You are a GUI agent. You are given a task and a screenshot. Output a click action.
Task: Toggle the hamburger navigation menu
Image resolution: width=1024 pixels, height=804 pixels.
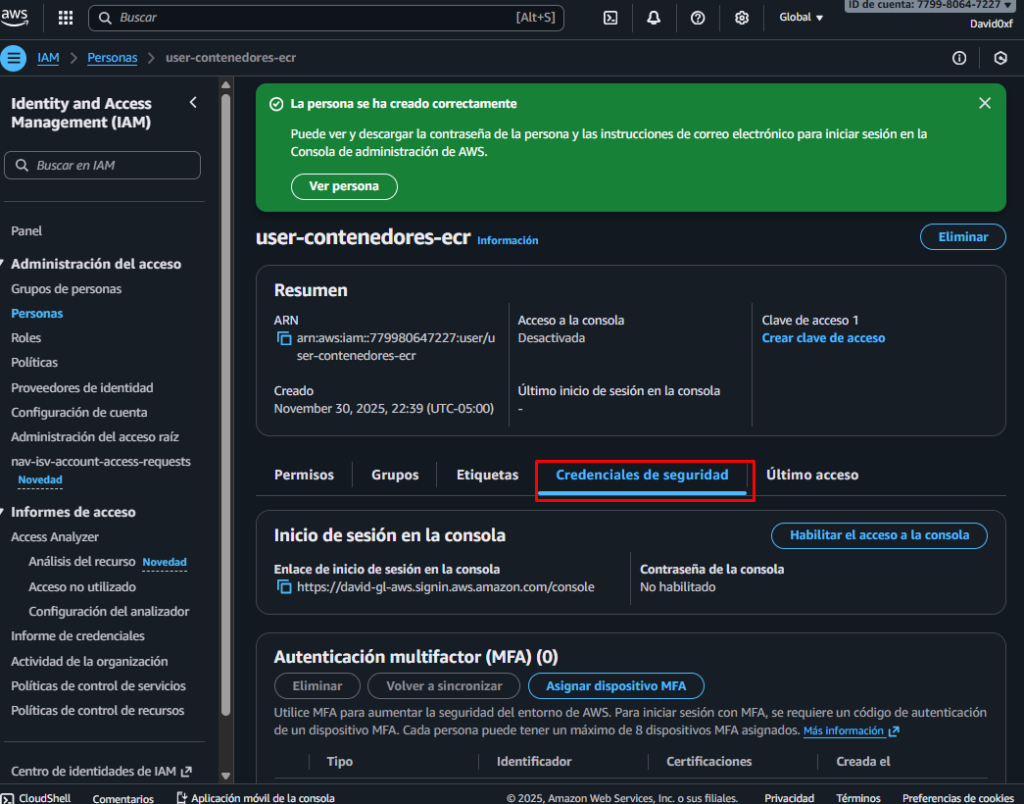point(14,58)
